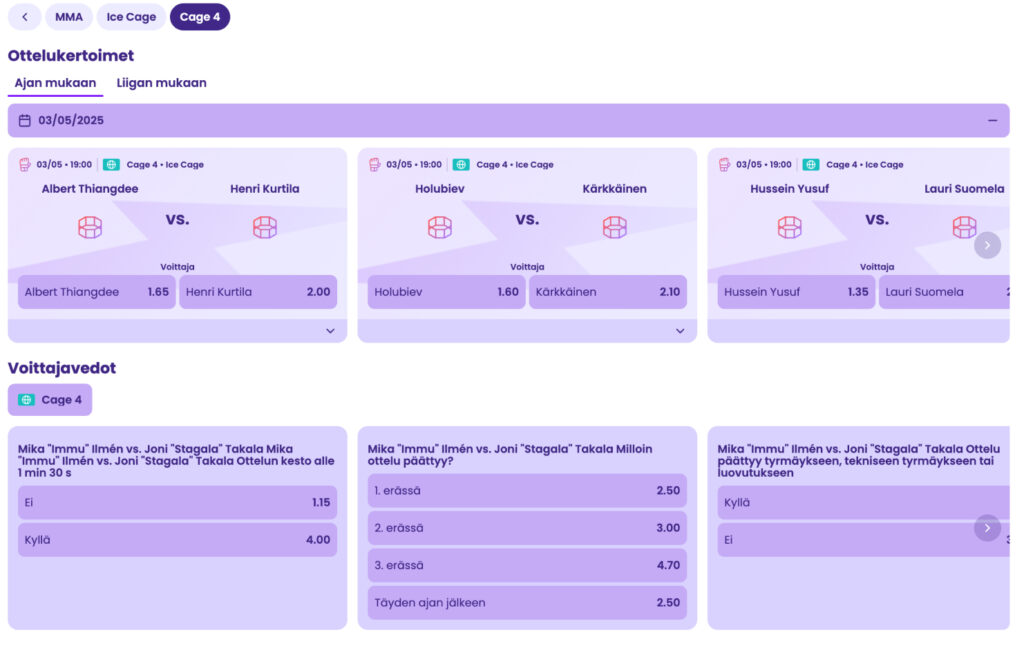The width and height of the screenshot is (1024, 657).
Task: Click Hussein Yusuf's cage fighter icon
Action: coord(790,228)
